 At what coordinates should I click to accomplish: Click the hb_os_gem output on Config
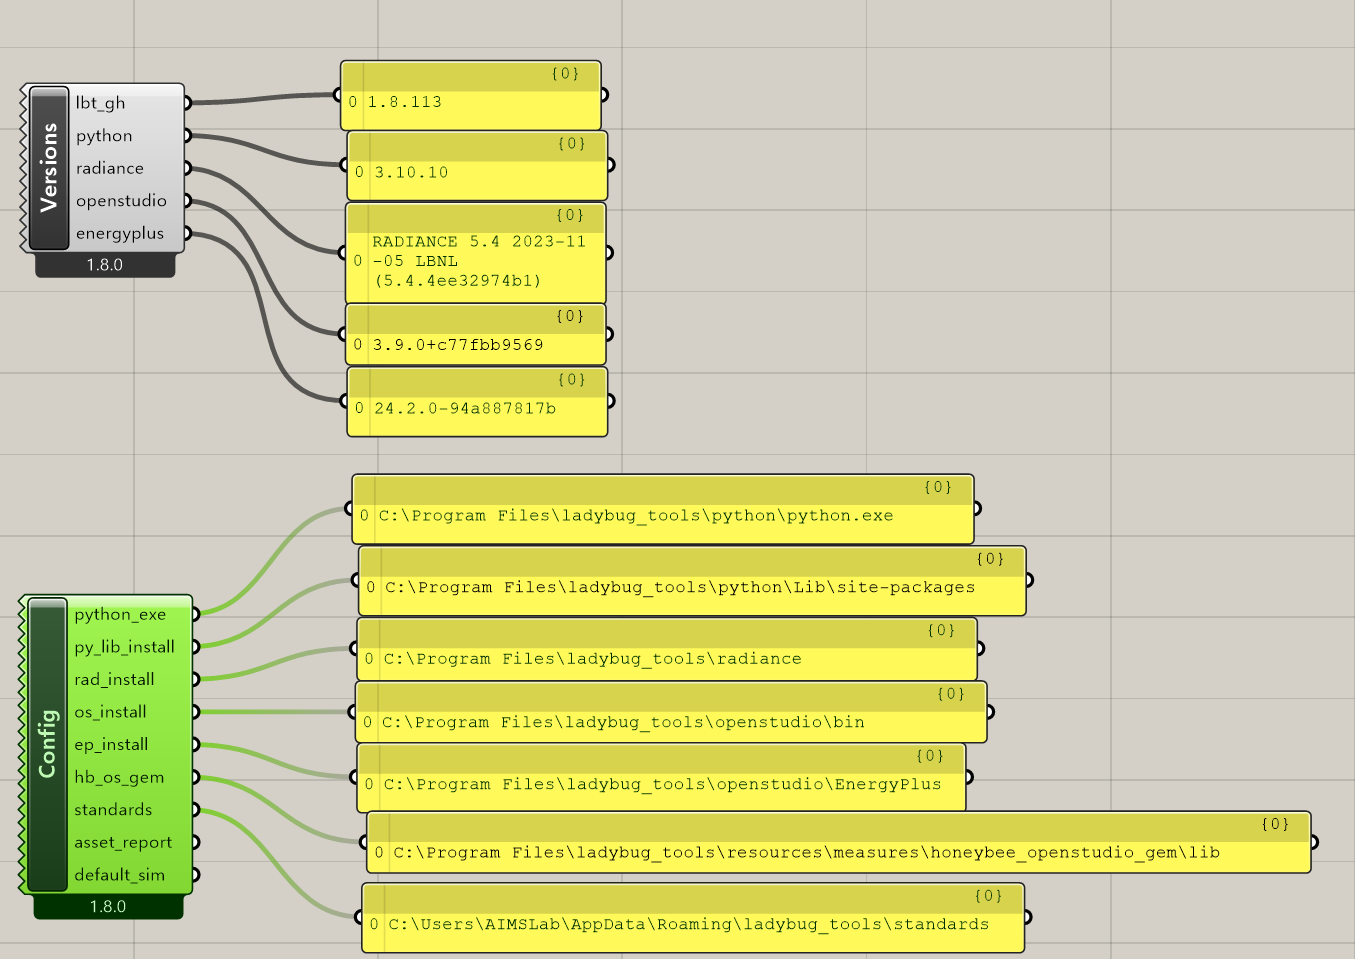[x=119, y=777]
